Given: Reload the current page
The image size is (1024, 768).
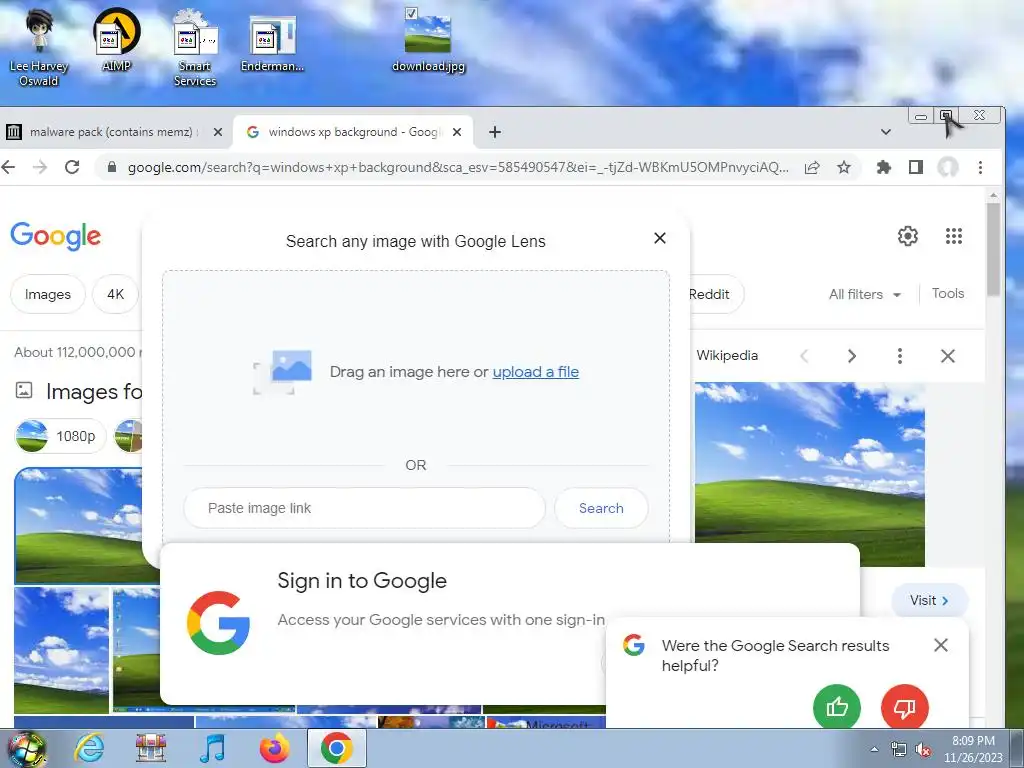Looking at the screenshot, I should pos(72,167).
